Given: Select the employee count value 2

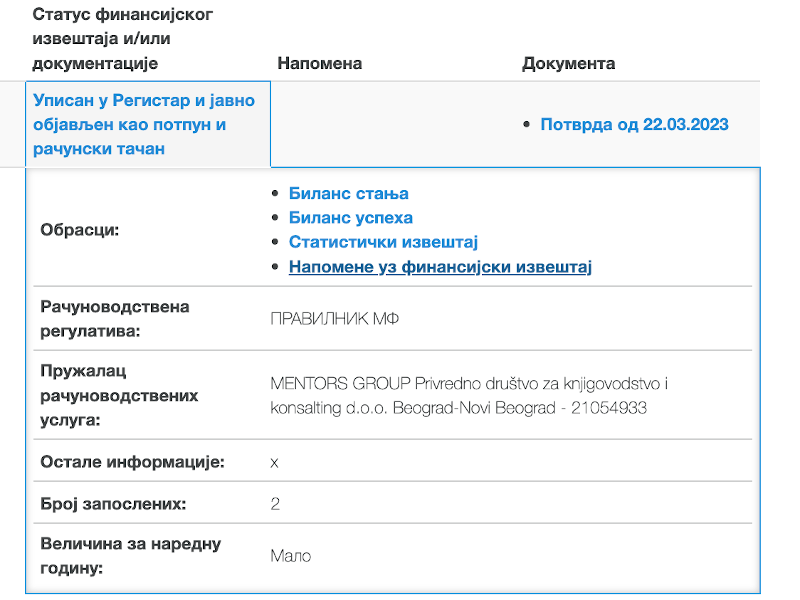Looking at the screenshot, I should [x=274, y=502].
